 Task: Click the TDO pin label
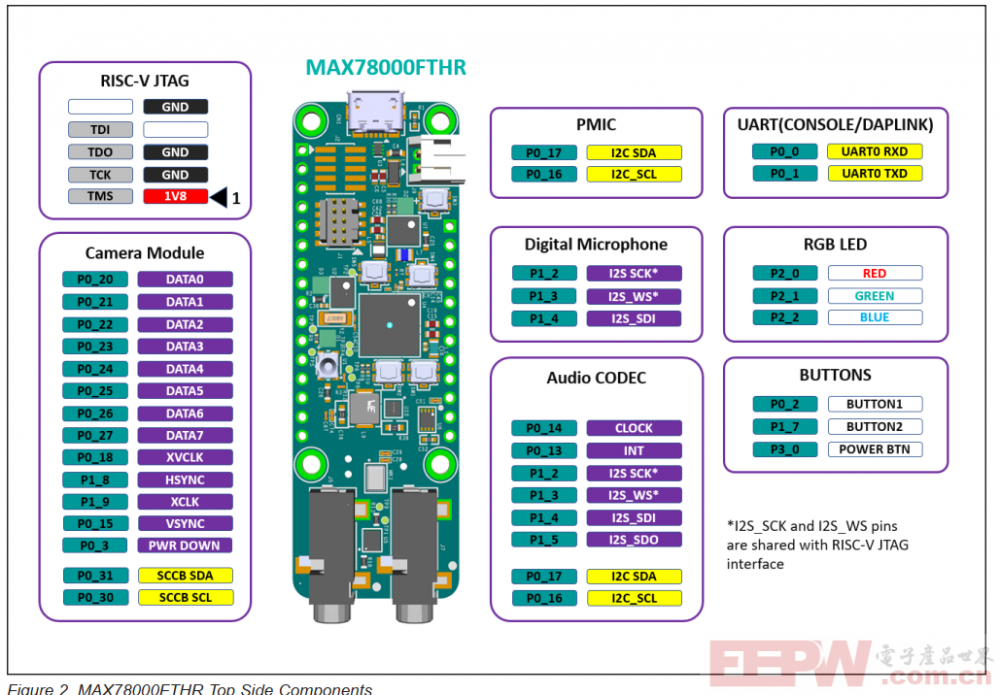point(100,152)
